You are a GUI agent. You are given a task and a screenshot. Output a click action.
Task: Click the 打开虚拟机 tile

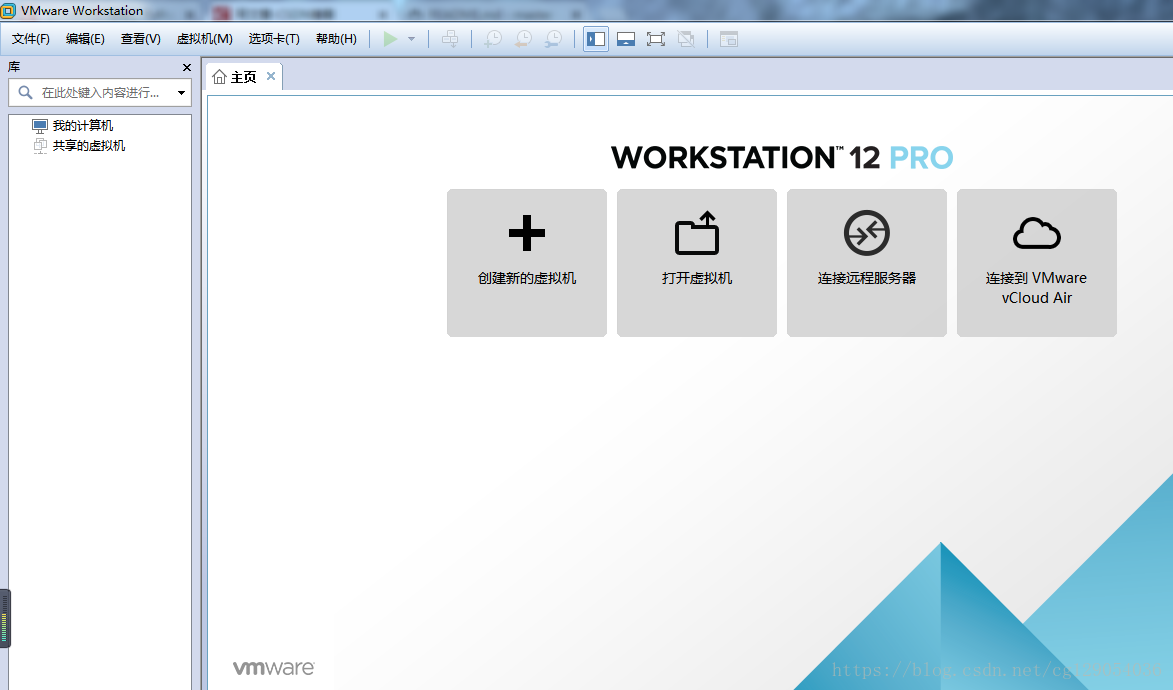pos(696,263)
